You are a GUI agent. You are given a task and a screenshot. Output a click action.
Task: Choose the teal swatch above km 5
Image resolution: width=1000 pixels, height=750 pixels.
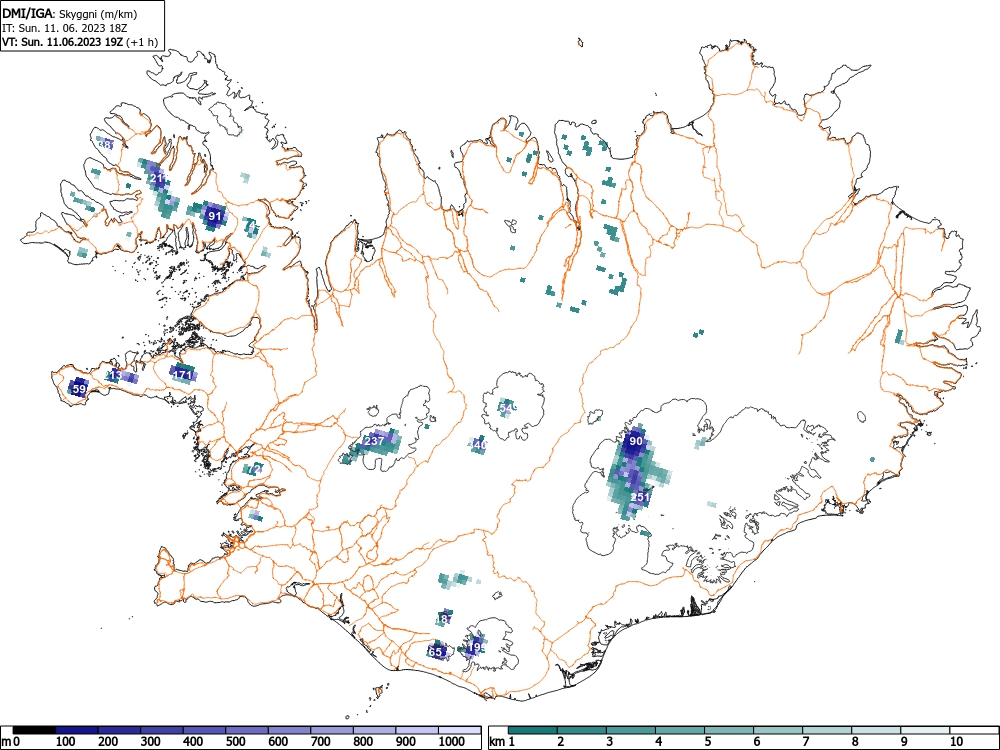click(x=728, y=730)
